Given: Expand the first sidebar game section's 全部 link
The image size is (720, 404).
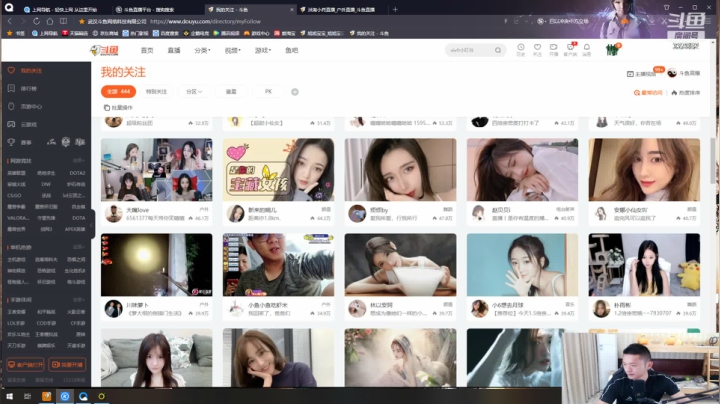Looking at the screenshot, I should pos(79,160).
